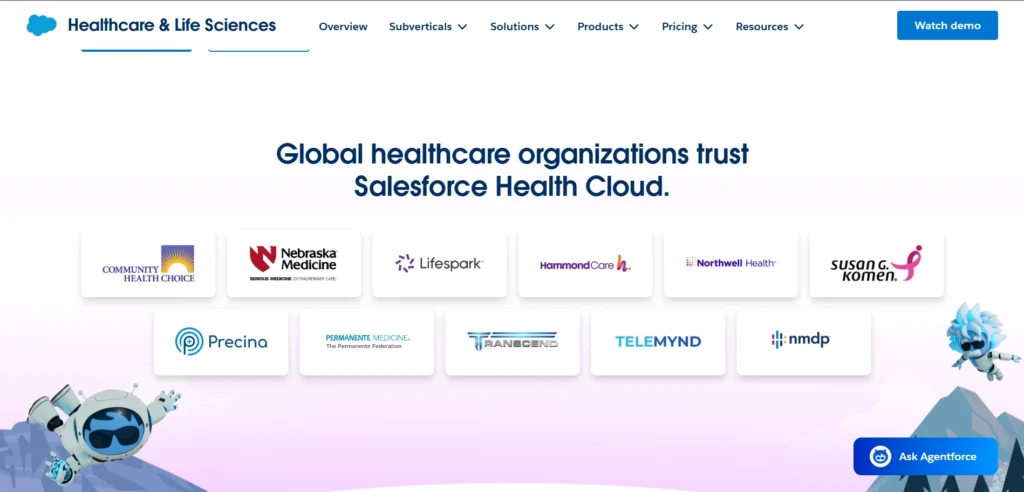This screenshot has width=1024, height=492.
Task: Click the nmdp colored bars icon
Action: click(x=778, y=340)
